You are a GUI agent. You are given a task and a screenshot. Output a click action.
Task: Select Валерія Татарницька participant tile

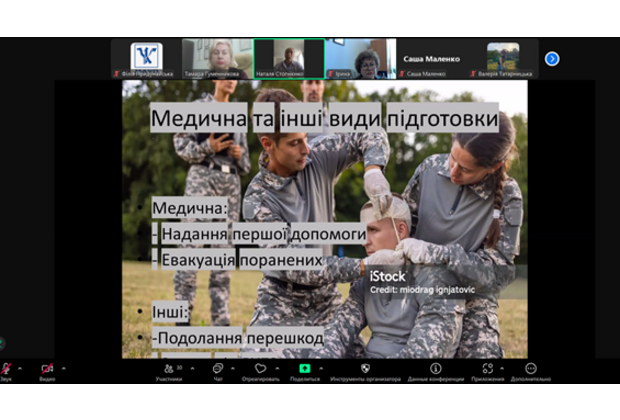pos(503,59)
